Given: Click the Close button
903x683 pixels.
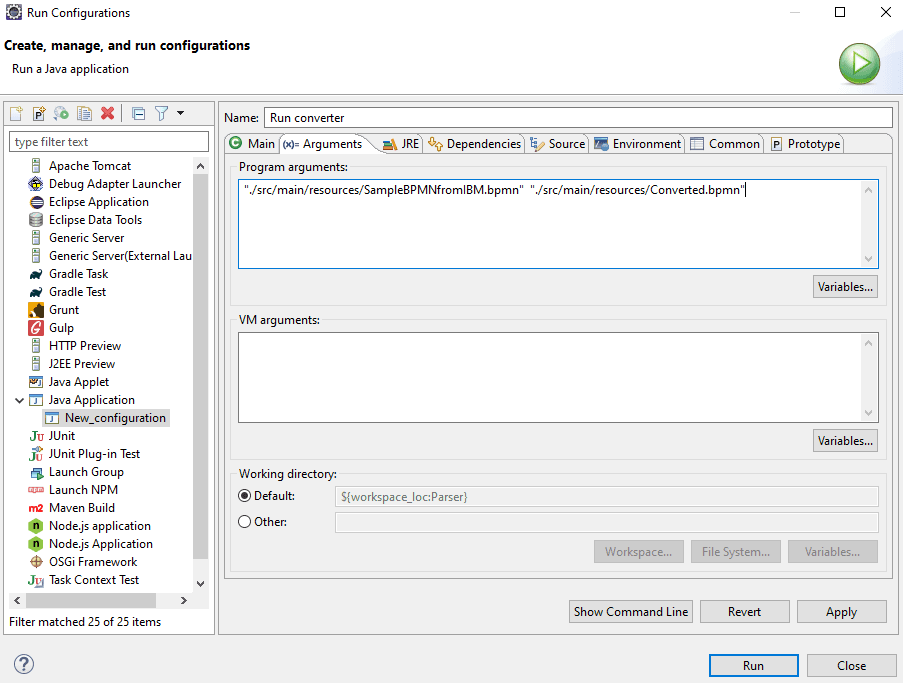Looking at the screenshot, I should pyautogui.click(x=851, y=666).
